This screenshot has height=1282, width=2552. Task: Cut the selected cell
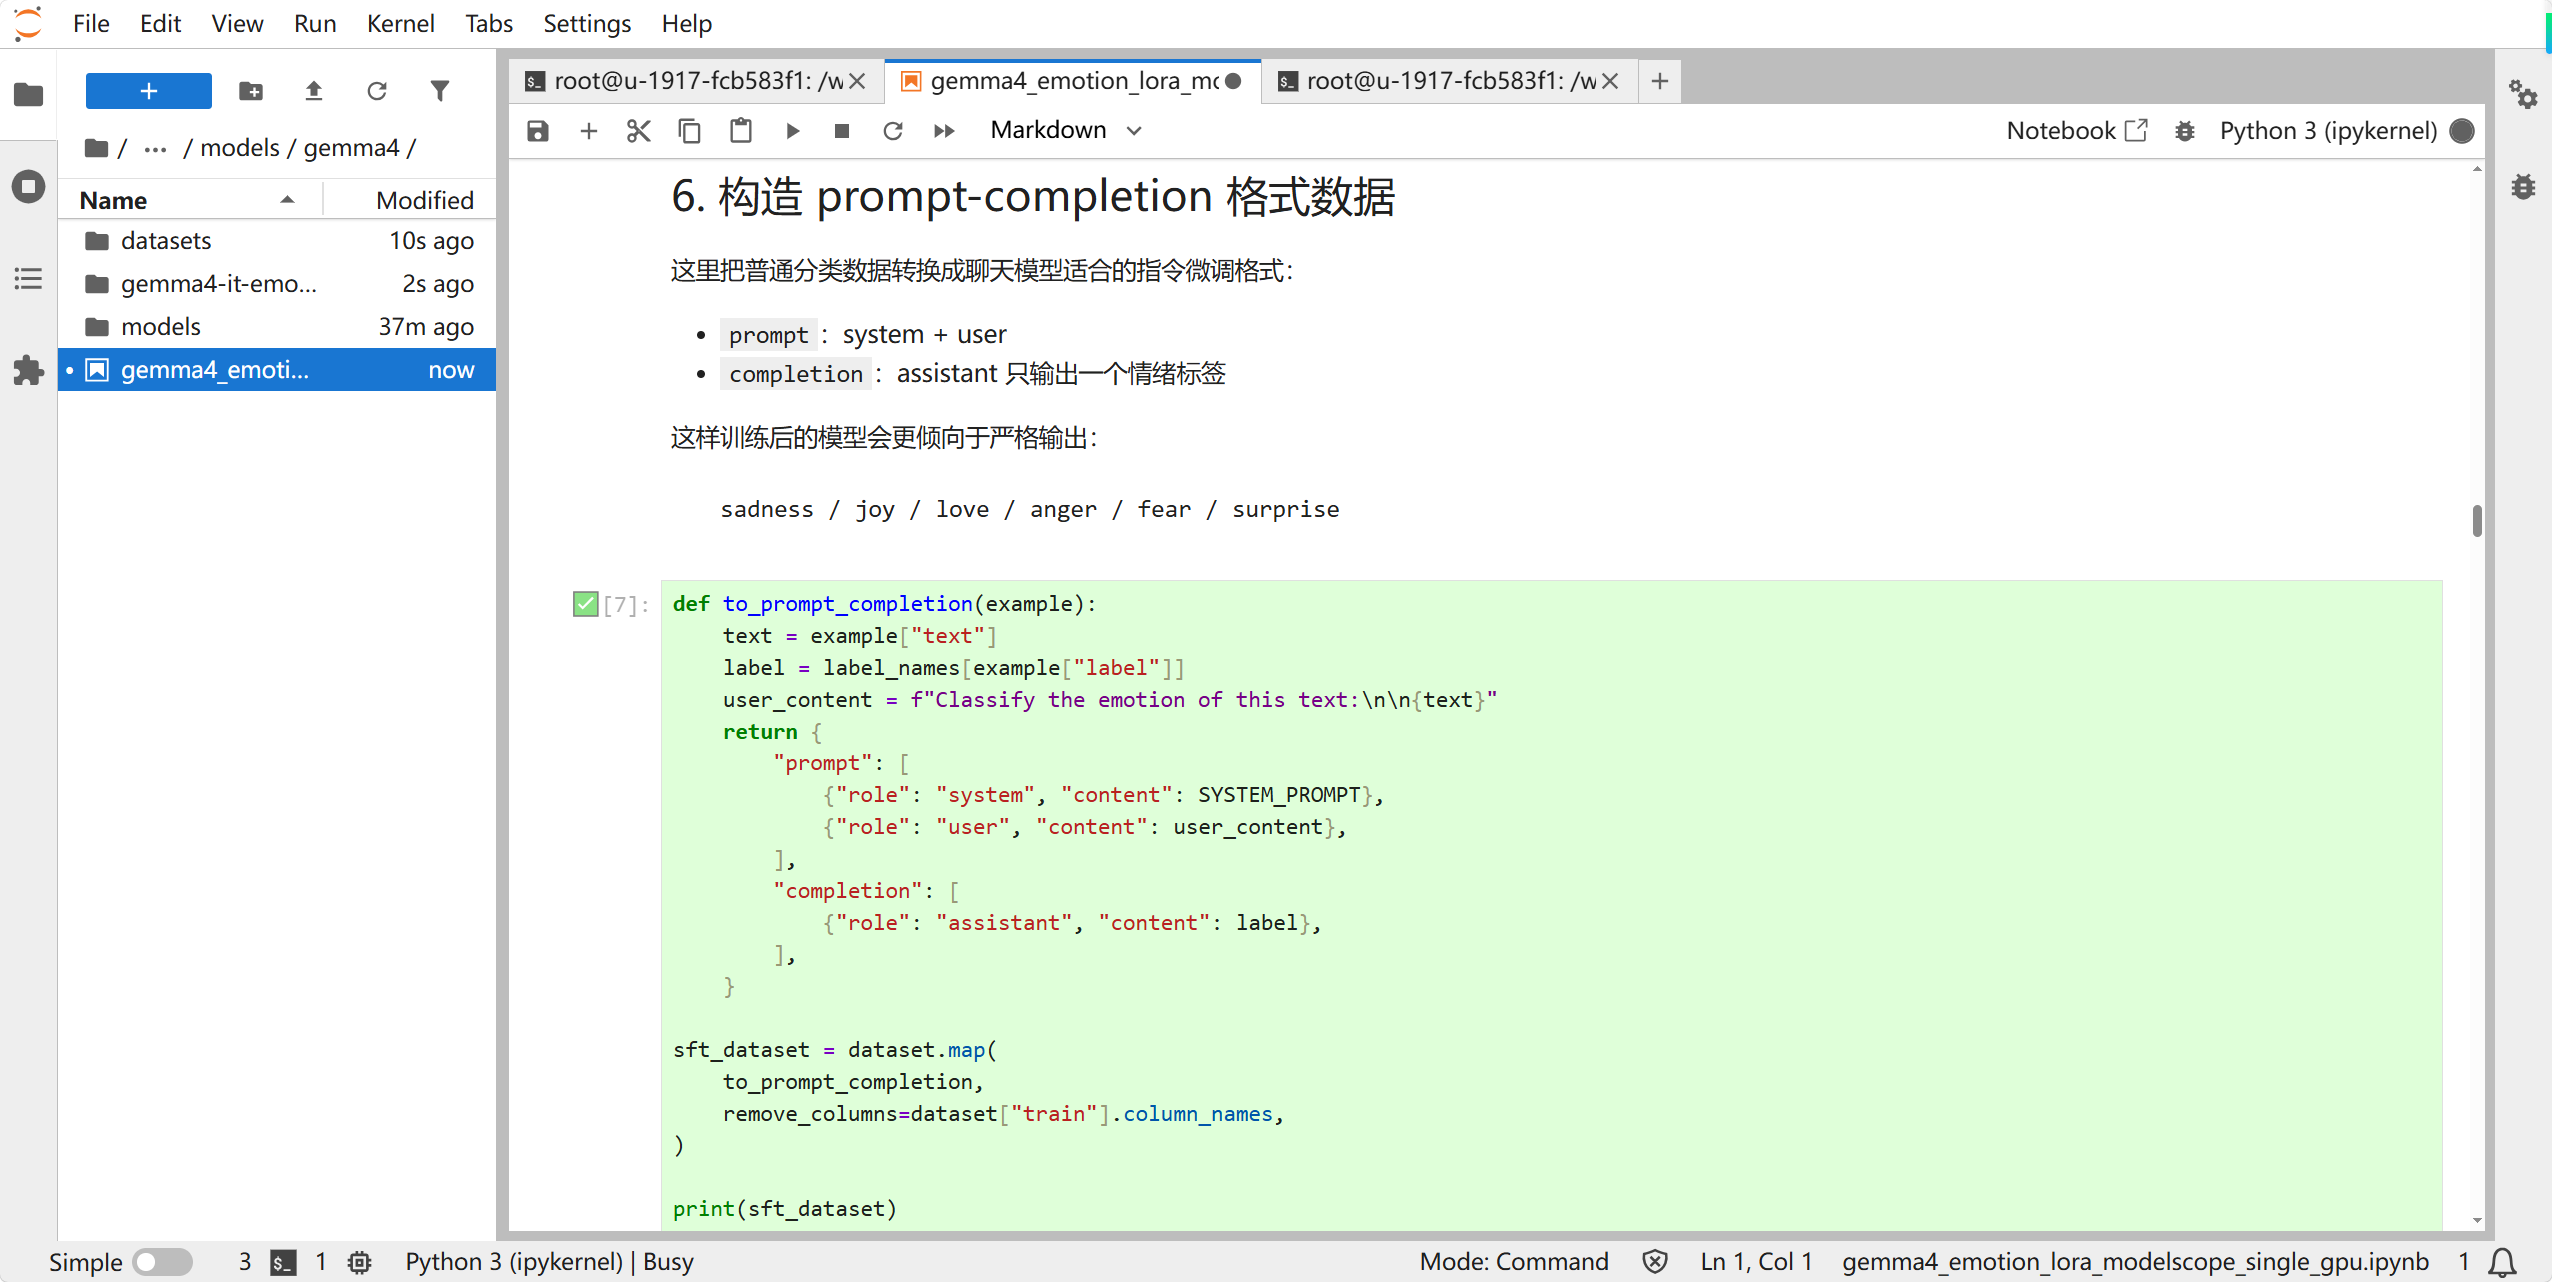[x=639, y=131]
